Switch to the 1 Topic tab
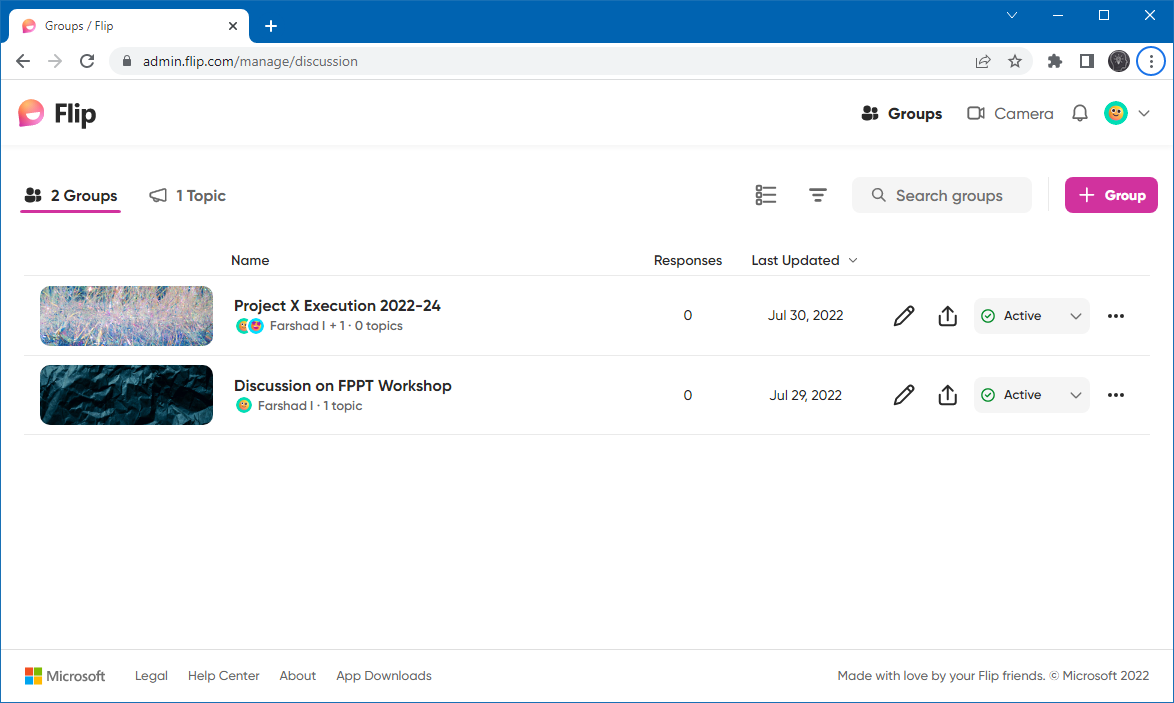1174x703 pixels. (x=188, y=196)
